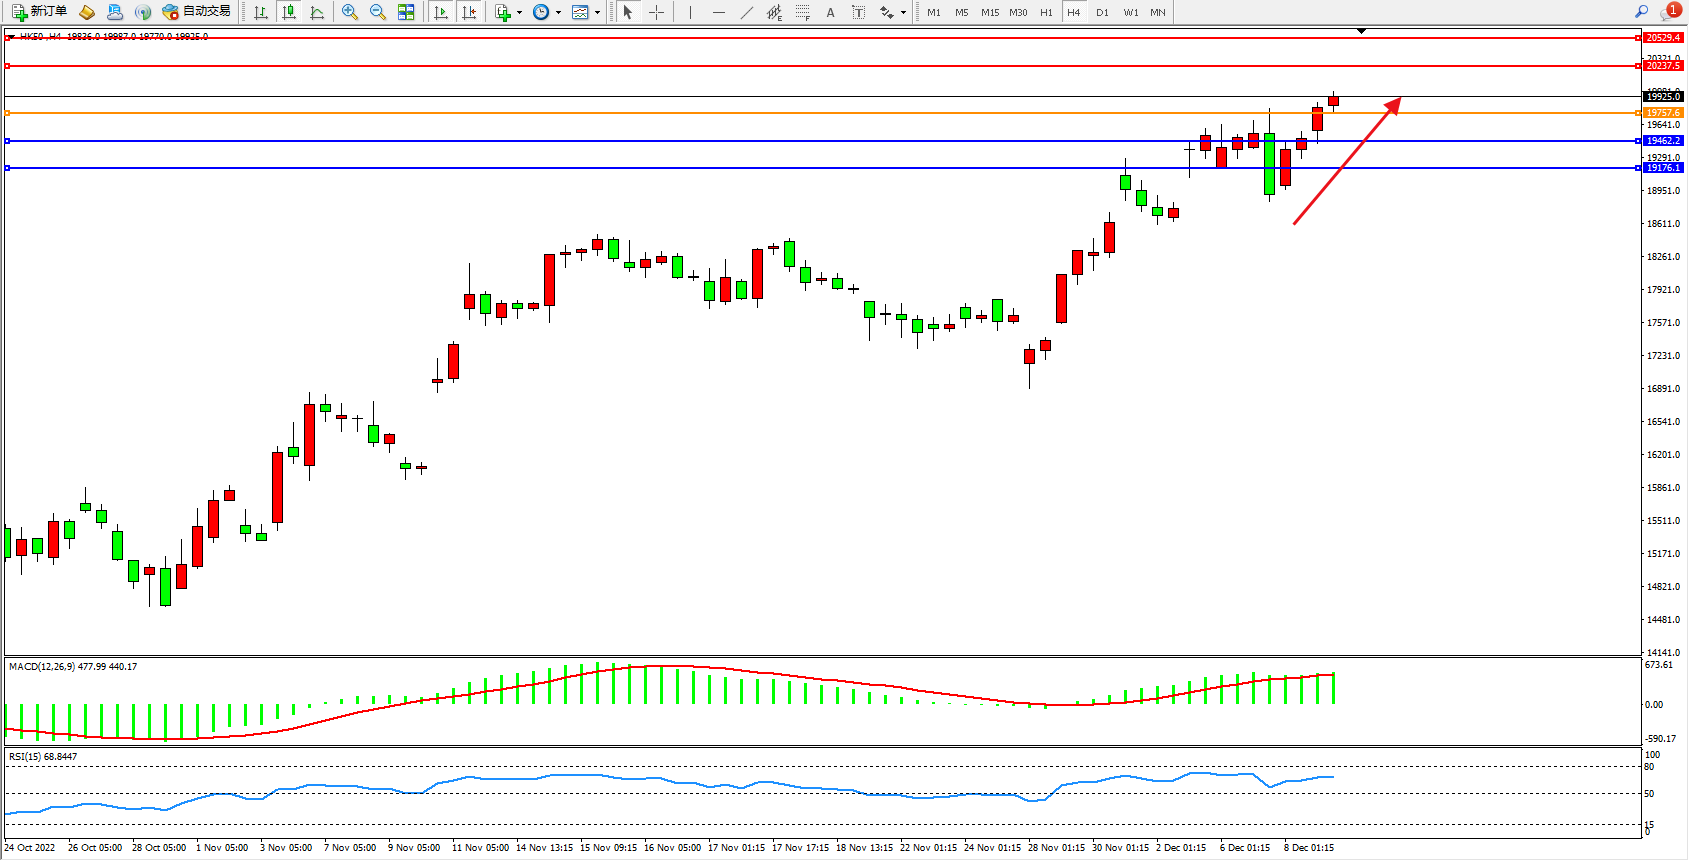Viewport: 1689px width, 861px height.
Task: Switch to the D1 timeframe
Action: pyautogui.click(x=1102, y=12)
